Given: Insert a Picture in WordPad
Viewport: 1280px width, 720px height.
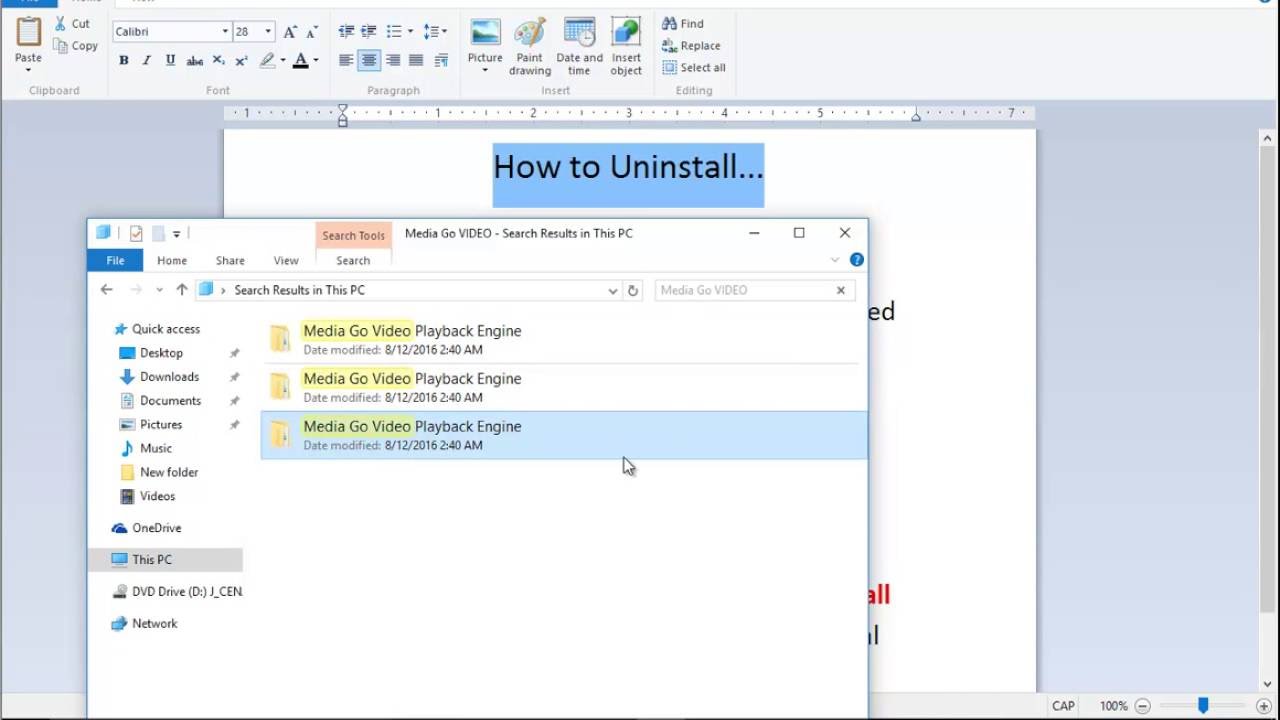Looking at the screenshot, I should coord(485,45).
